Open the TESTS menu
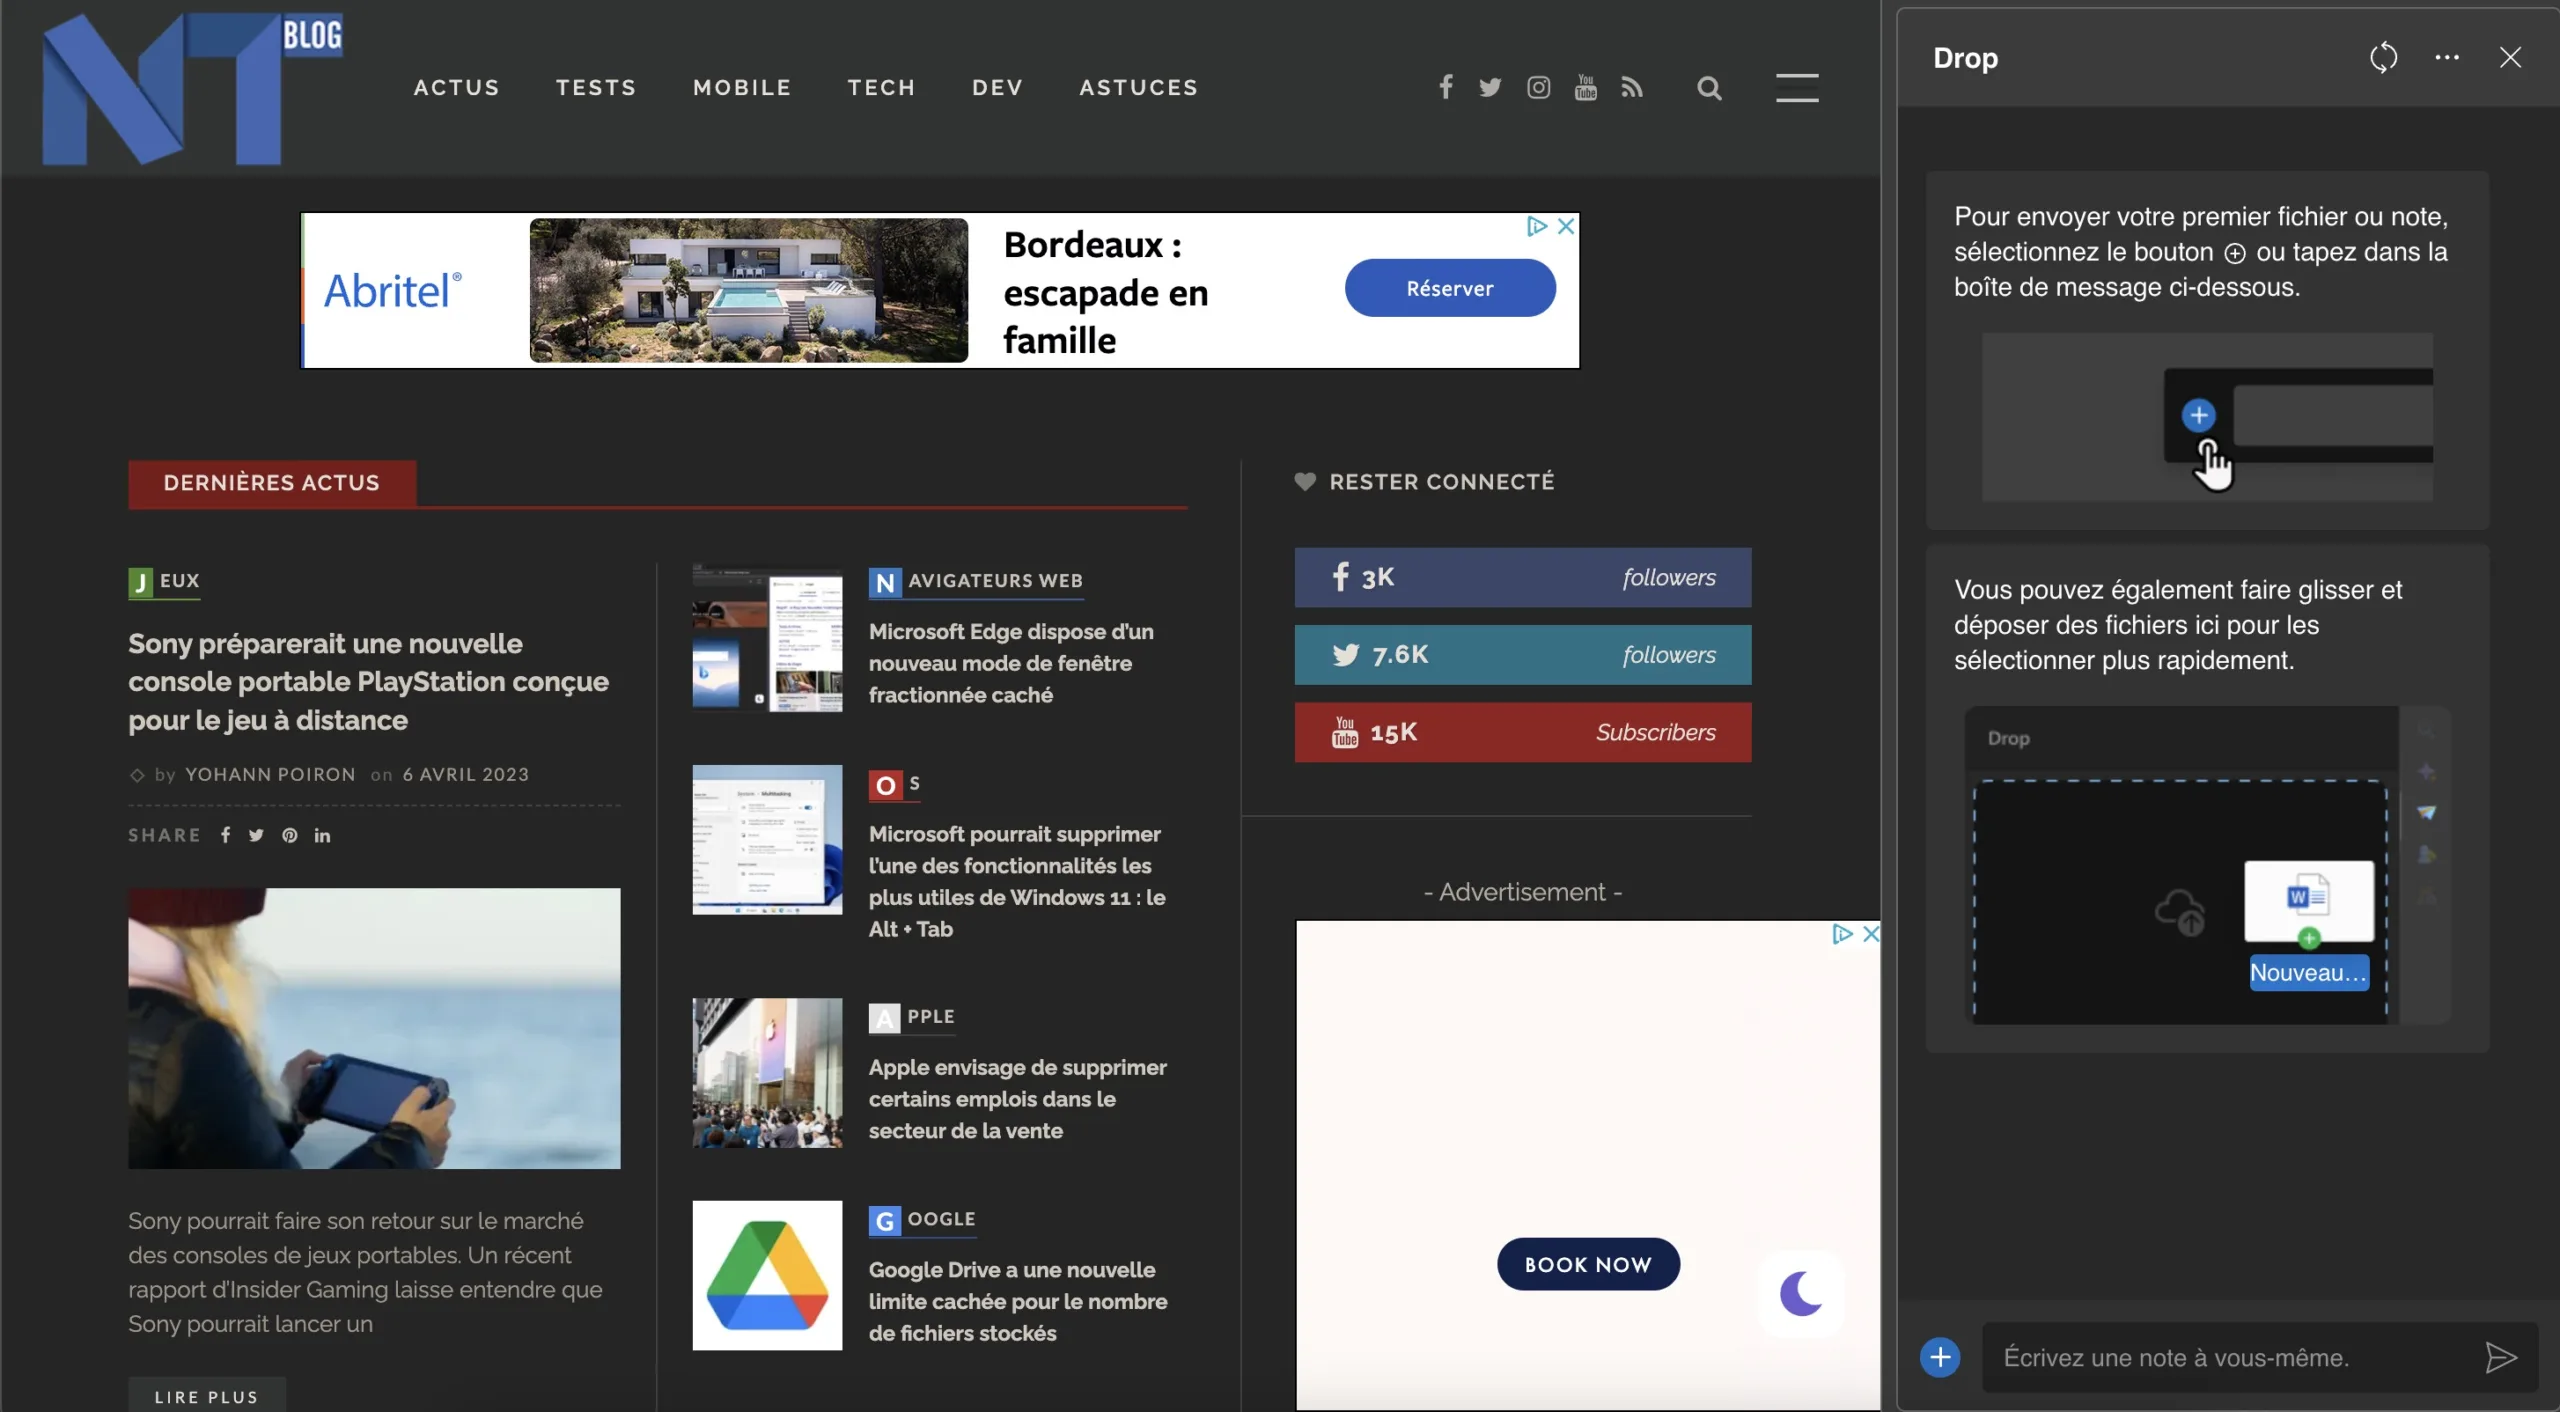 pyautogui.click(x=596, y=88)
